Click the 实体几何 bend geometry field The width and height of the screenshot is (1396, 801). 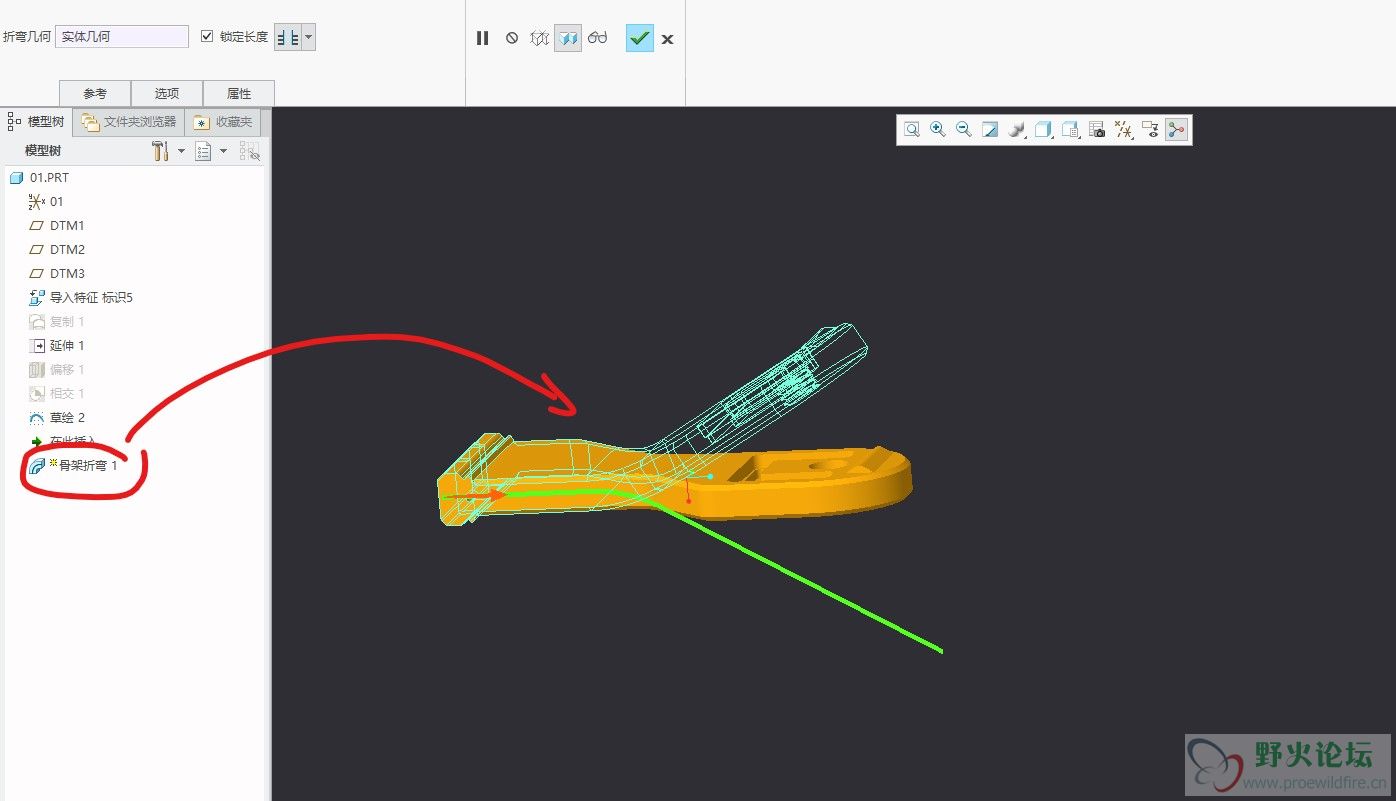click(122, 36)
